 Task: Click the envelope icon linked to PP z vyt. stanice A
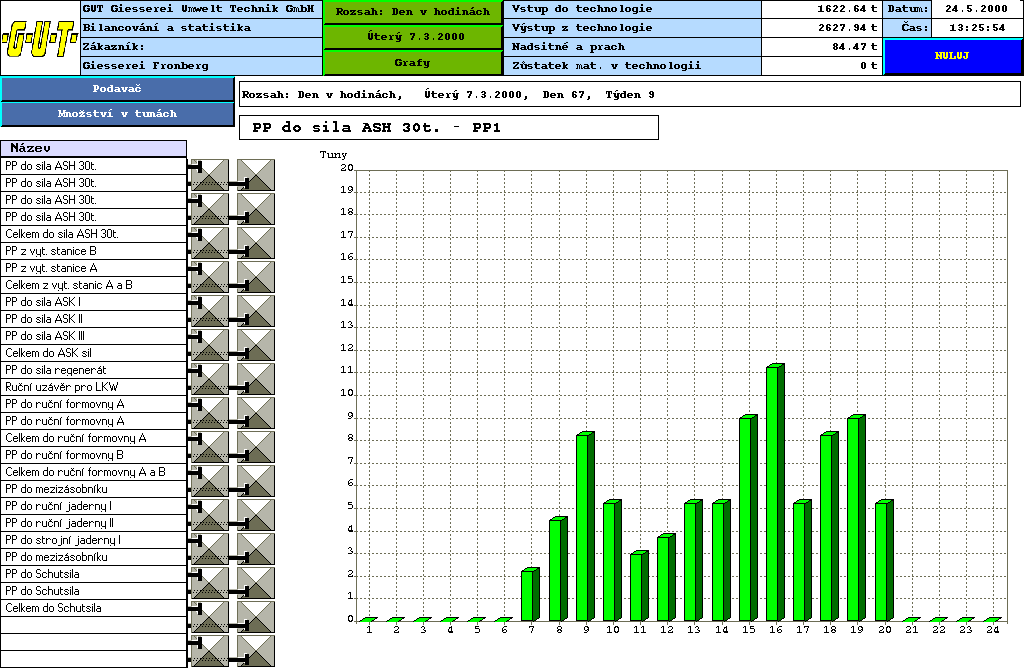pyautogui.click(x=210, y=277)
